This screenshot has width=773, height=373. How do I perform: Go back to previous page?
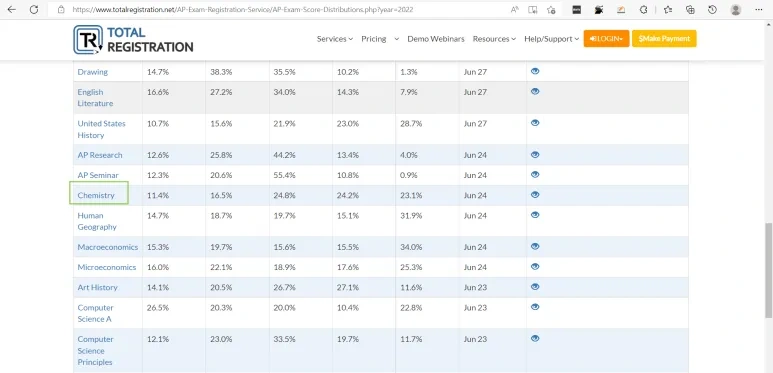coord(11,9)
